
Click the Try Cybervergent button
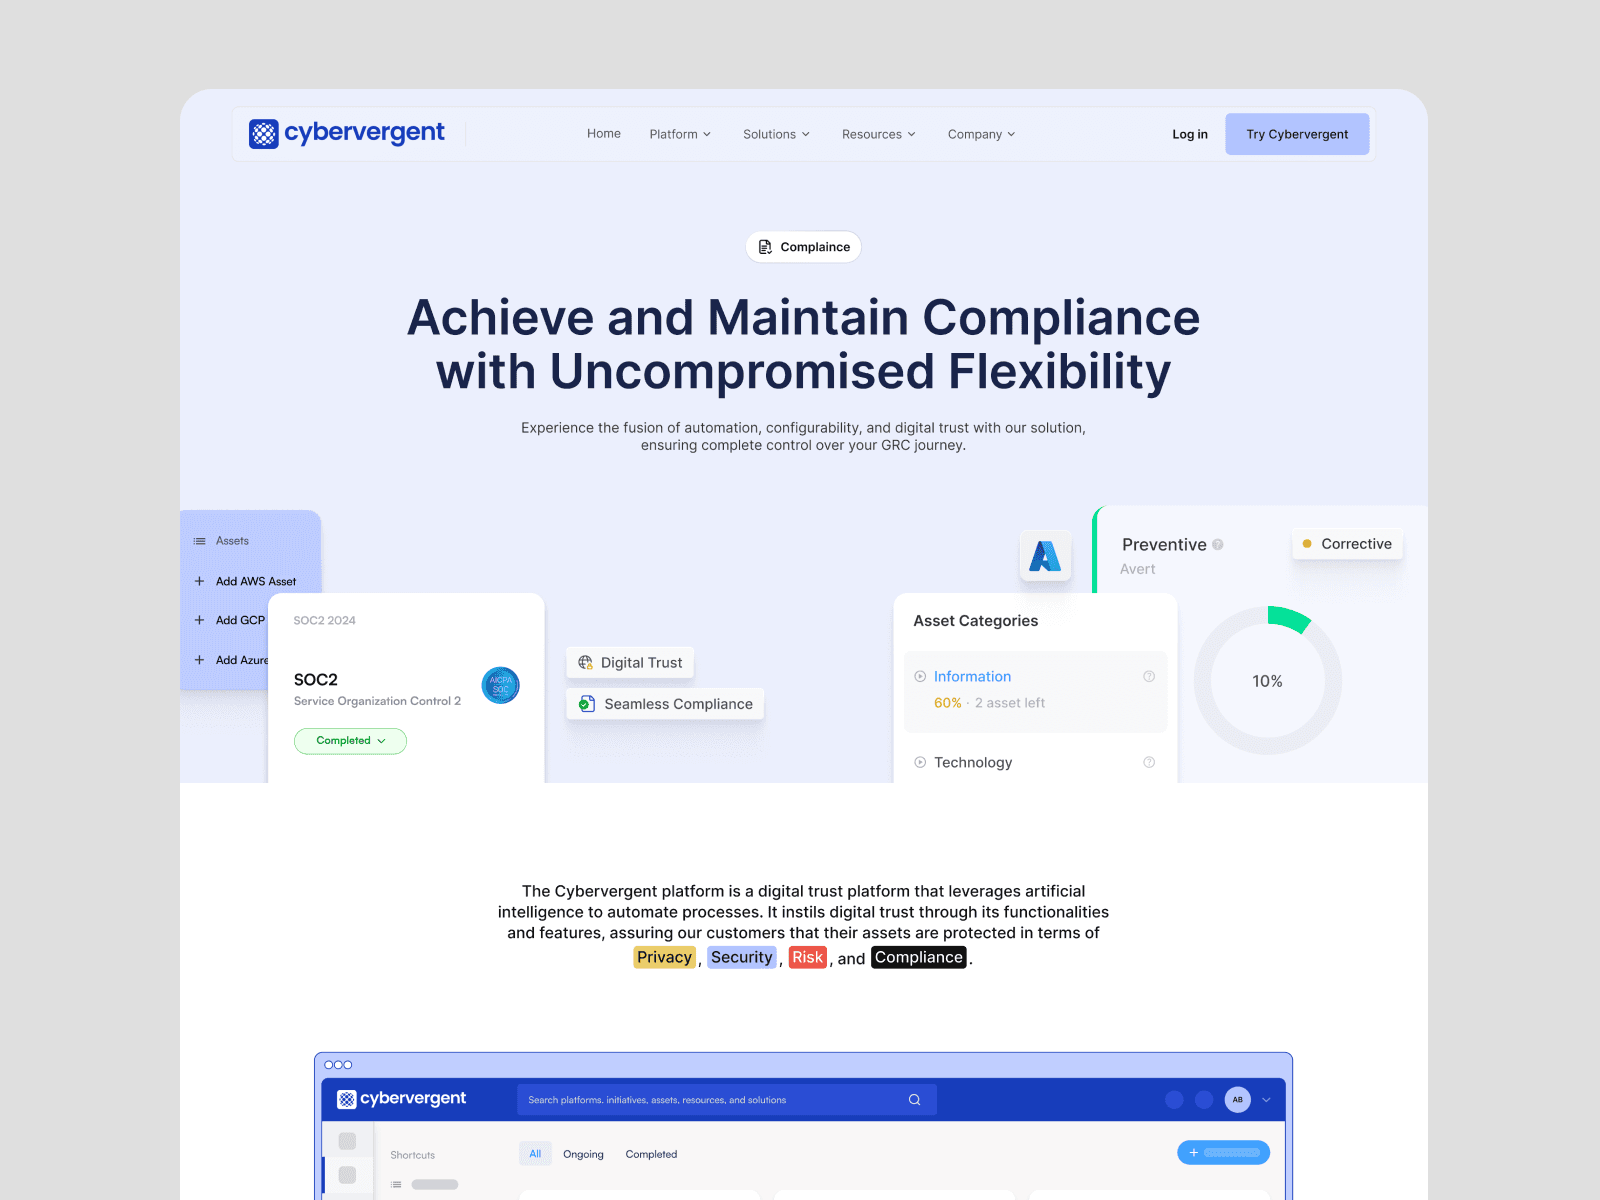tap(1297, 134)
